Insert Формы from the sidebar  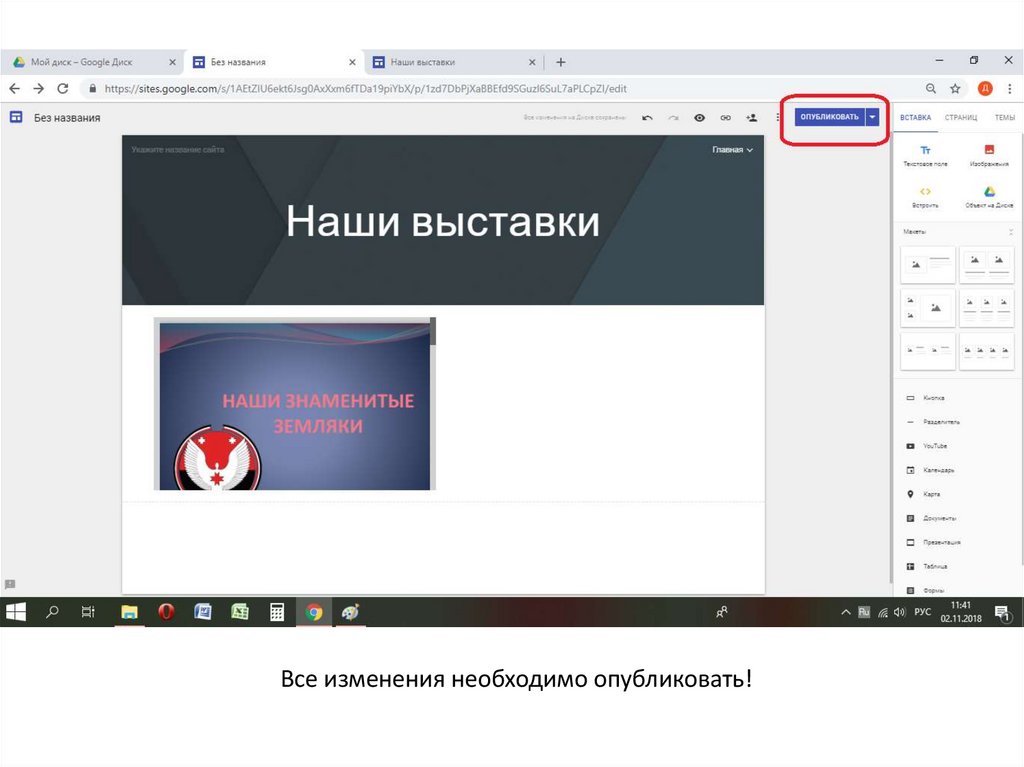pos(925,590)
